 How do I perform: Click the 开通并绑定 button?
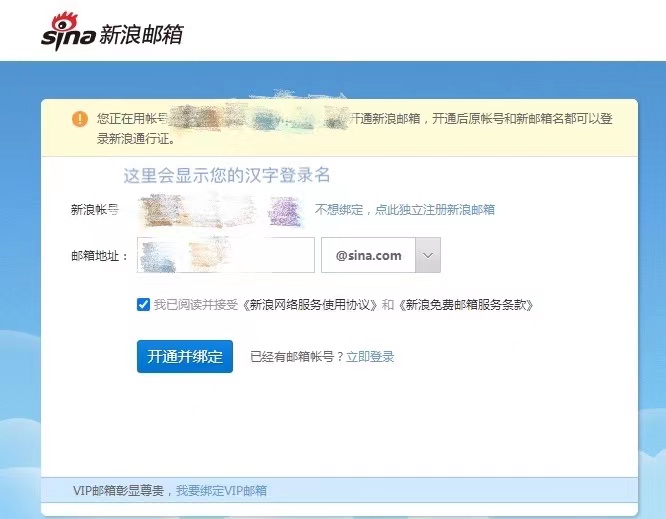coord(185,356)
